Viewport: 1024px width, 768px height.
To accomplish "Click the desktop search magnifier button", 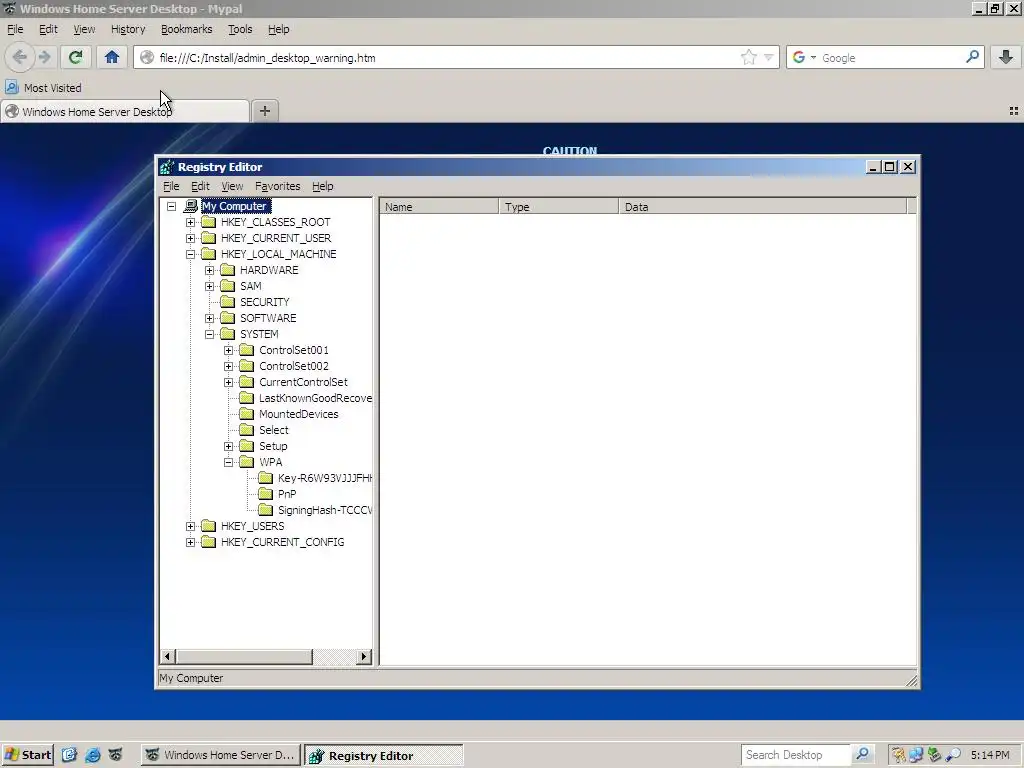I will tap(862, 754).
